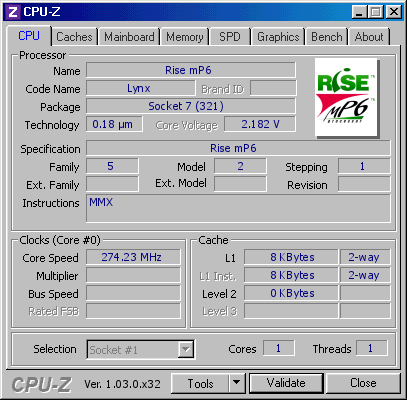View the Graphics tab

[x=278, y=37]
